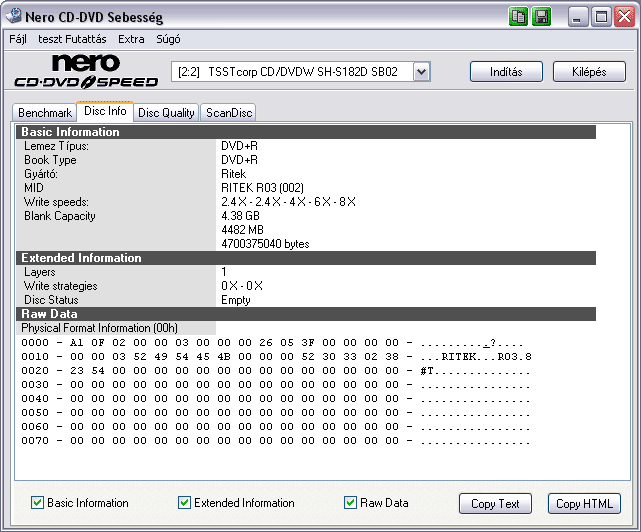The height and width of the screenshot is (532, 641).
Task: Open the ScanDisc tab
Action: point(229,112)
